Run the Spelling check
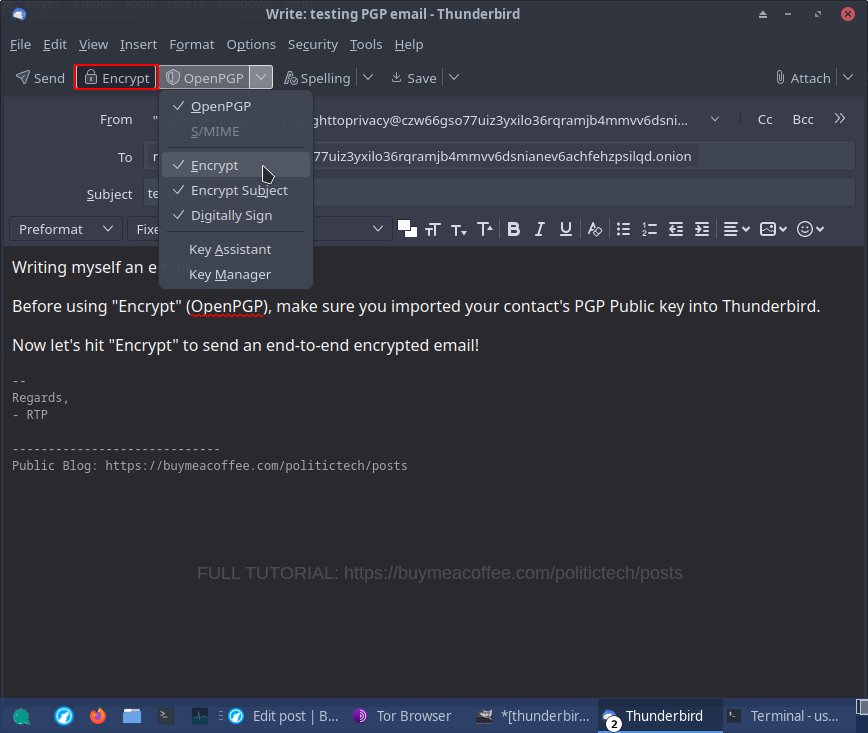The width and height of the screenshot is (868, 733). coord(317,78)
